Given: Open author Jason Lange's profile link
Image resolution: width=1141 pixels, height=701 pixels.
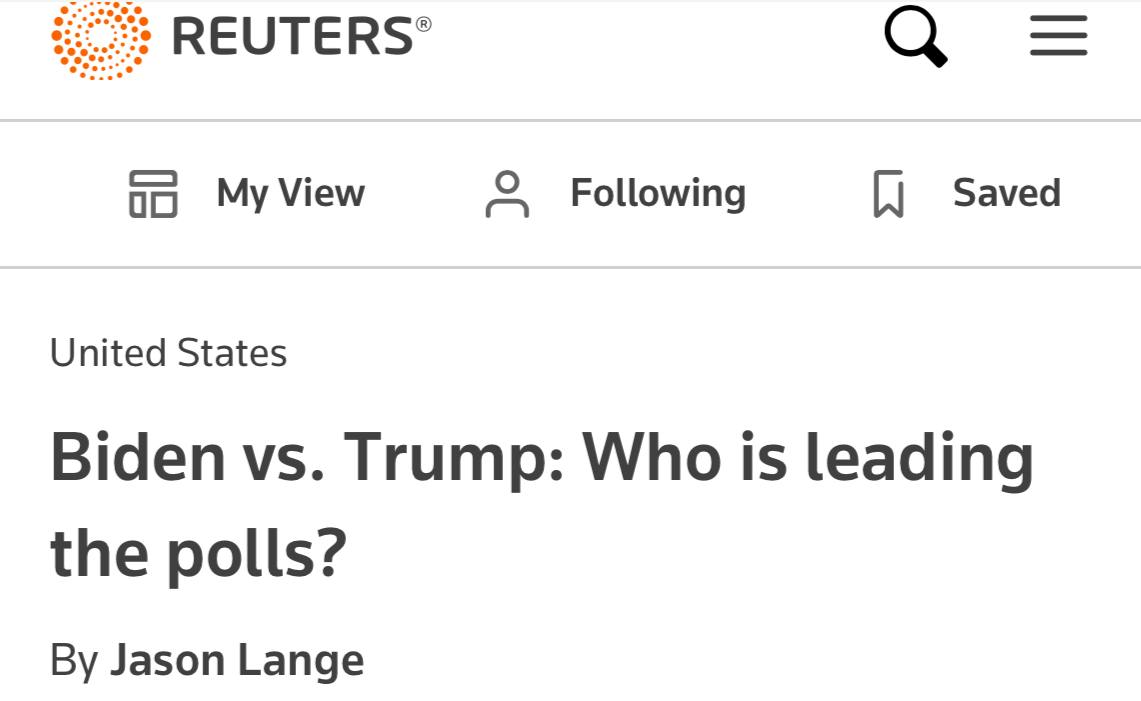Looking at the screenshot, I should (x=237, y=661).
